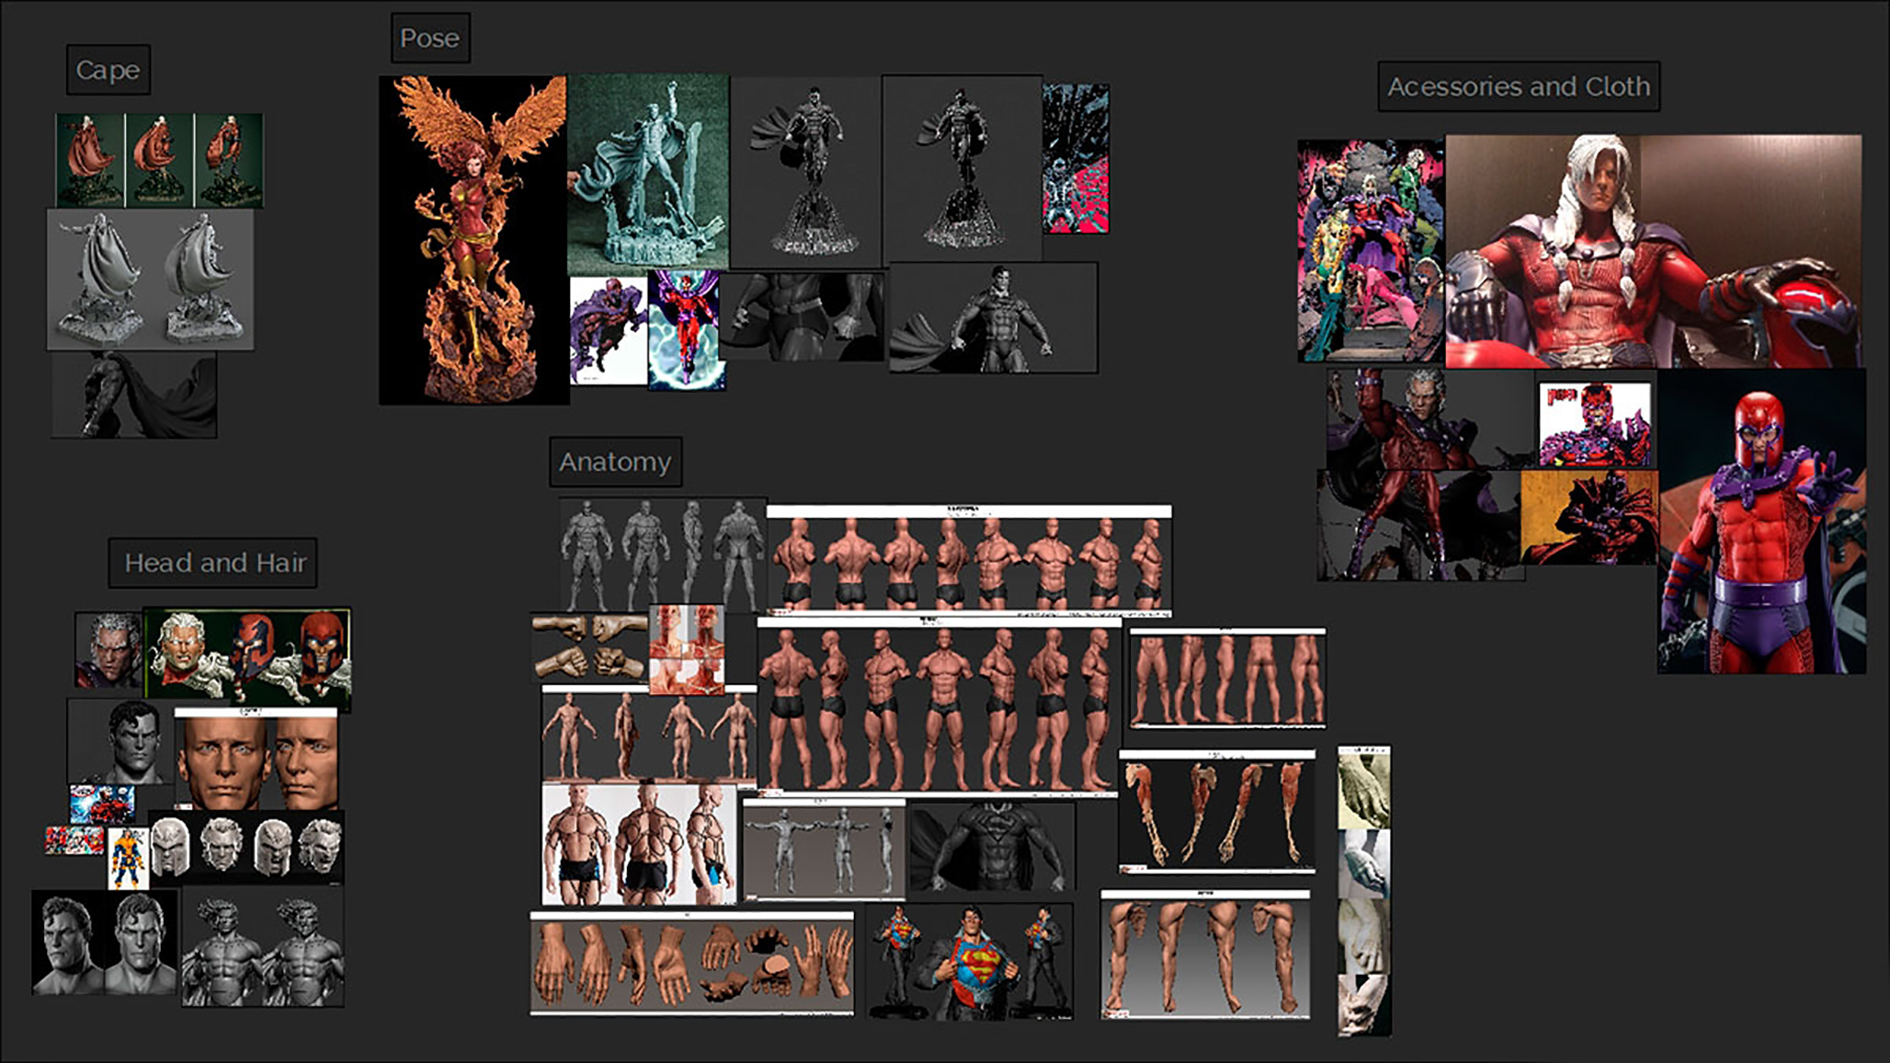Screen dimensions: 1890x1063
Task: Click the Head and Hair label
Action: [x=213, y=562]
